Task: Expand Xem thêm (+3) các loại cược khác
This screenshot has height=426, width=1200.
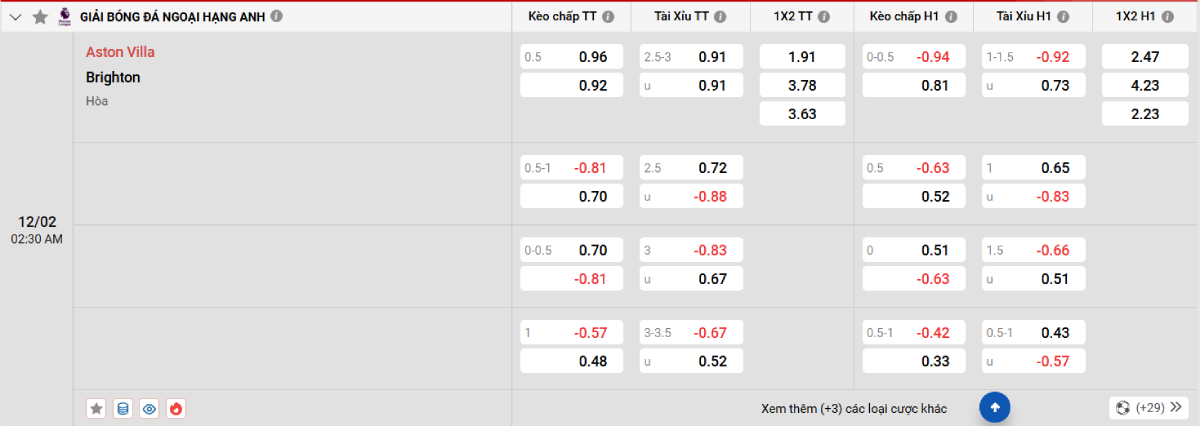Action: coord(853,408)
